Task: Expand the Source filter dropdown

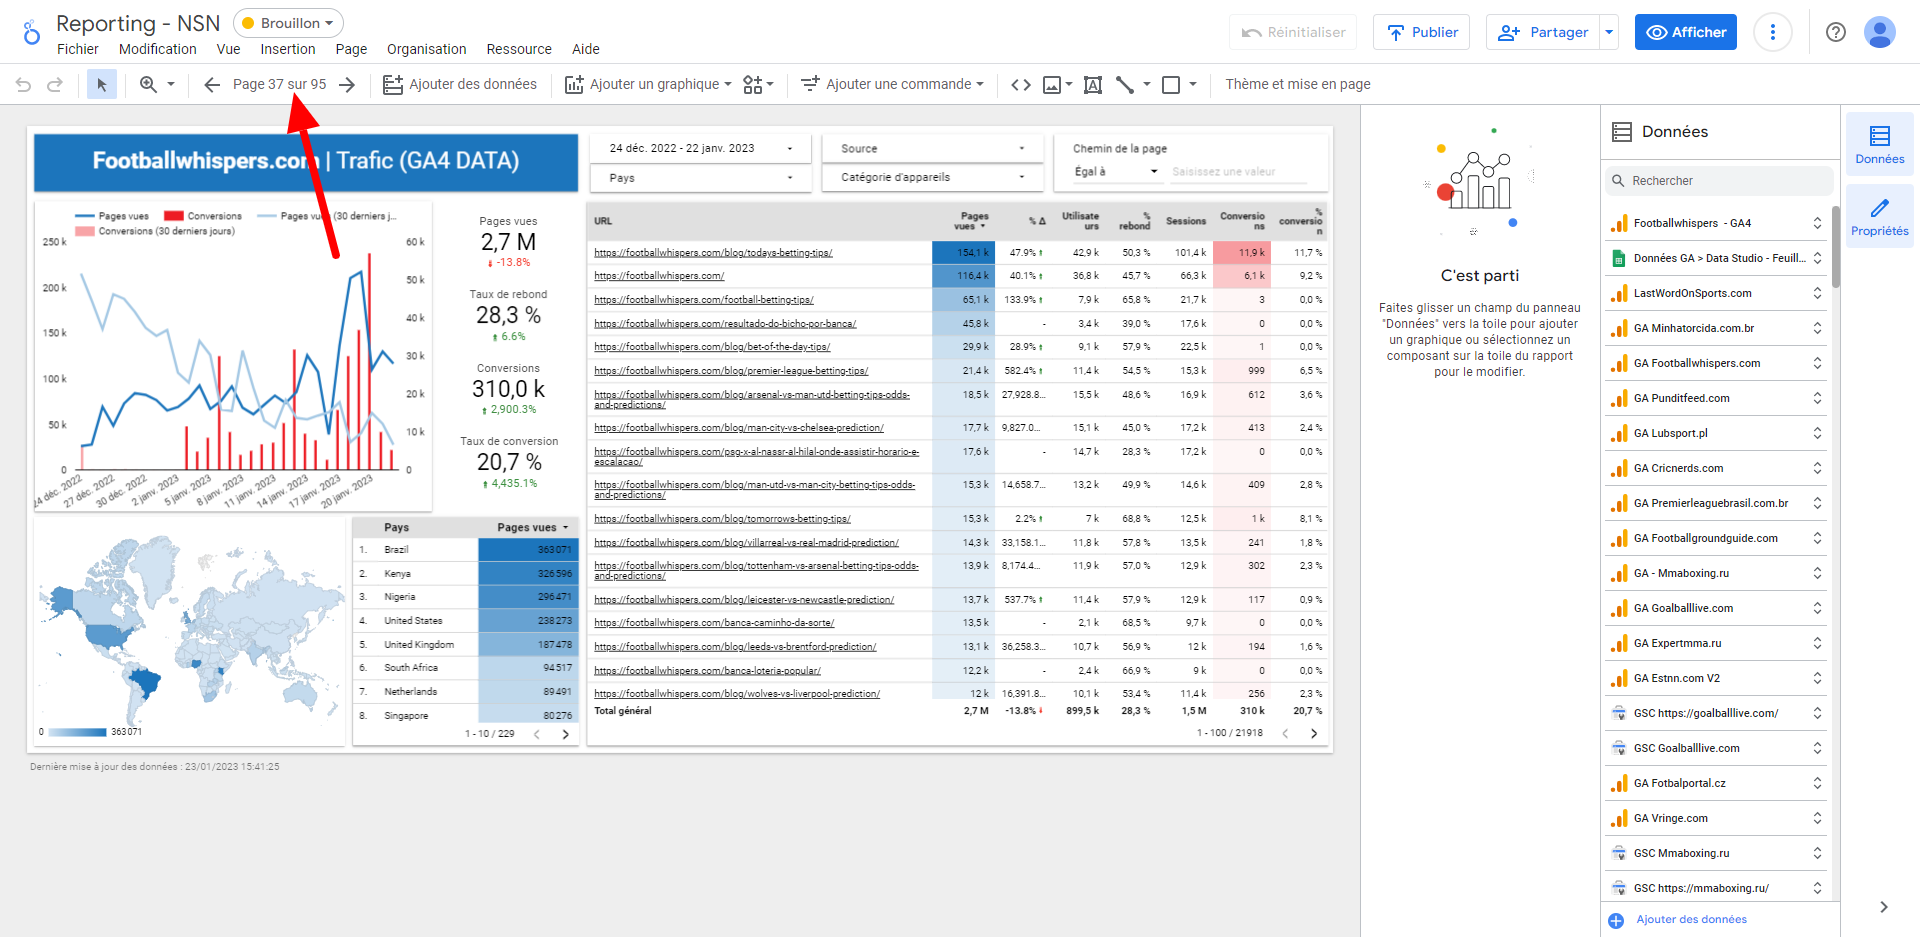Action: [932, 148]
